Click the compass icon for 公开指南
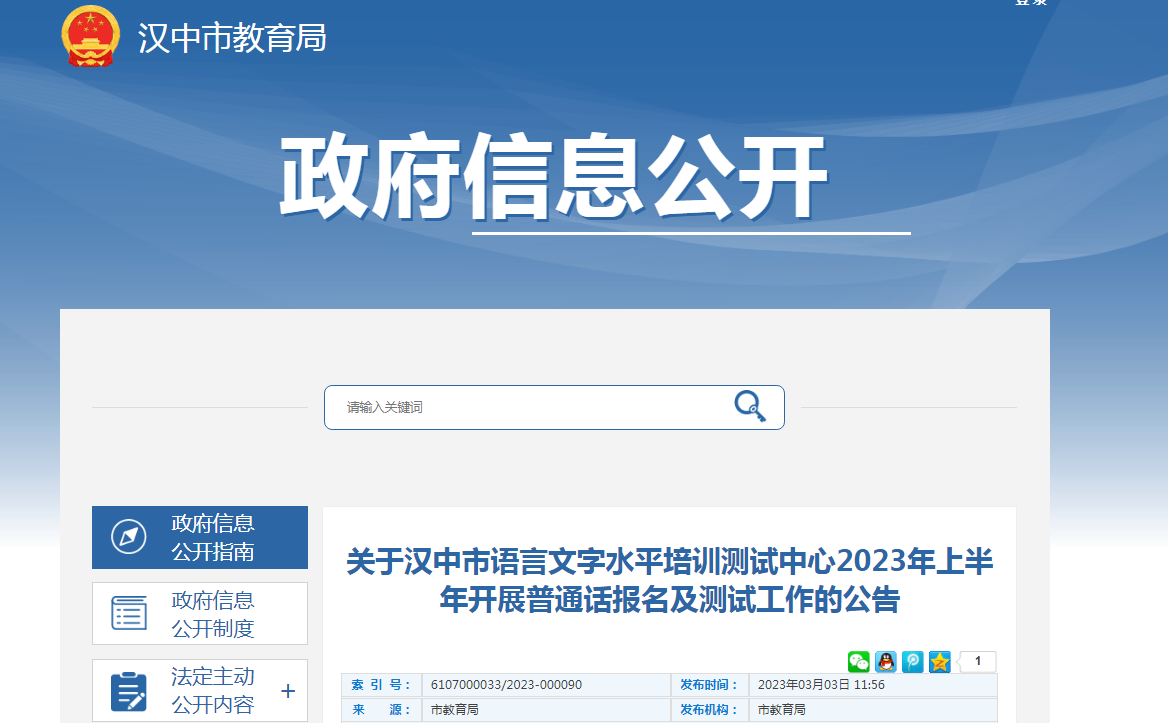Screen dimensions: 1168x723 [x=129, y=537]
